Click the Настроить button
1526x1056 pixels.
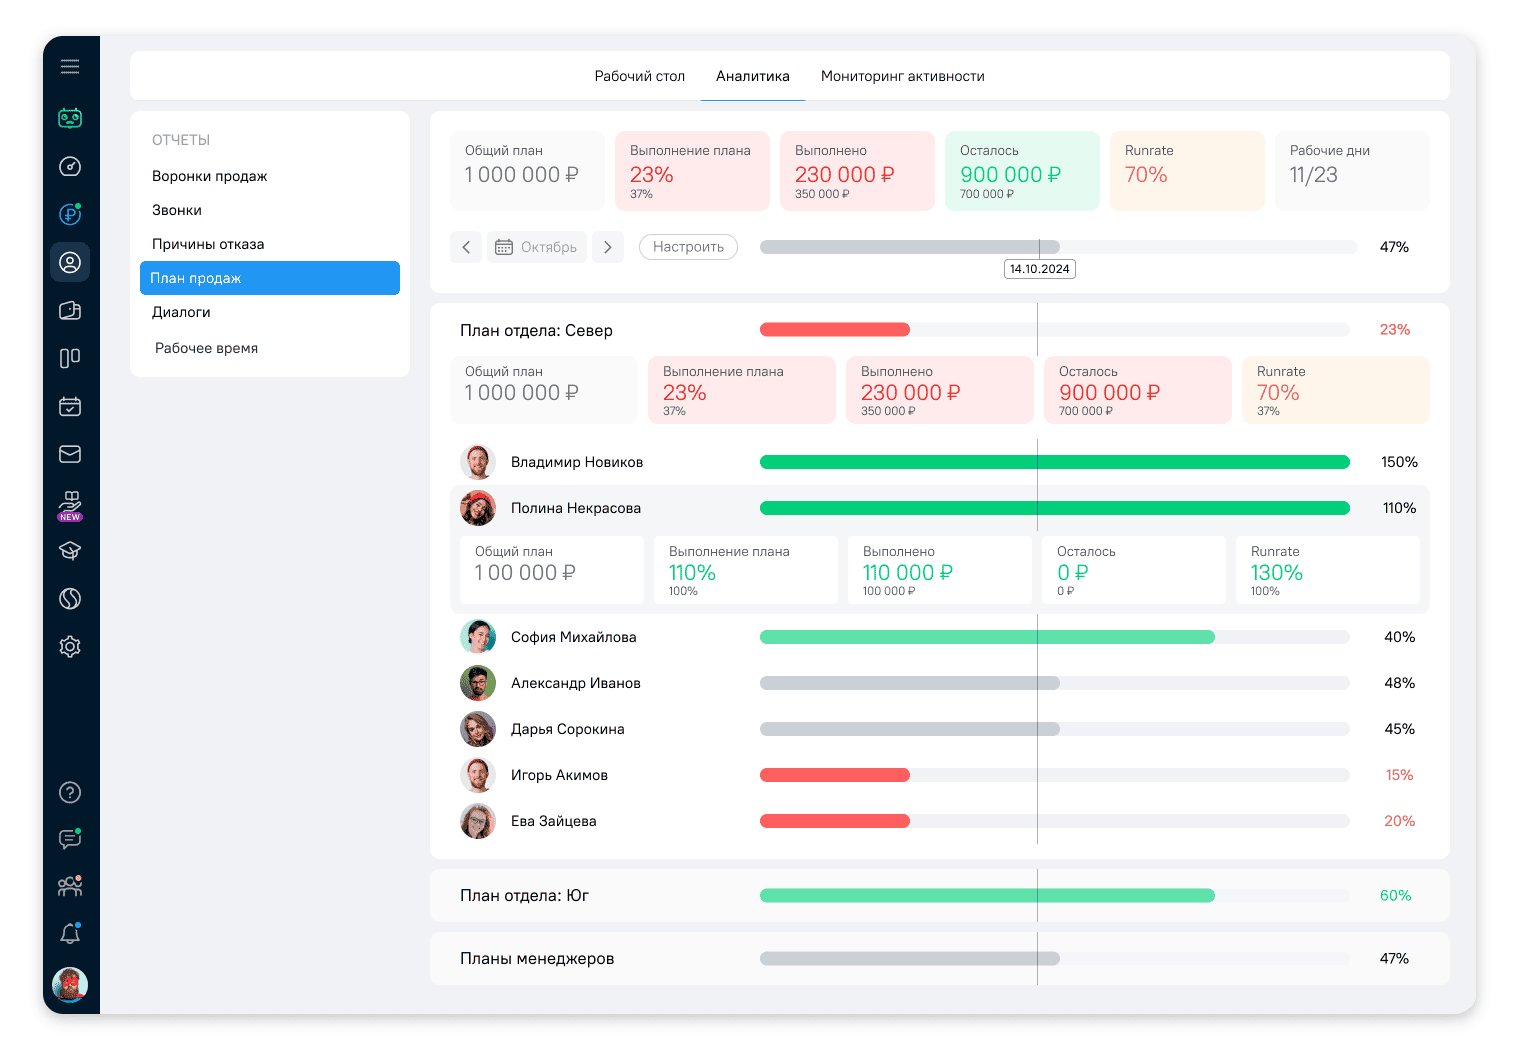pos(688,247)
